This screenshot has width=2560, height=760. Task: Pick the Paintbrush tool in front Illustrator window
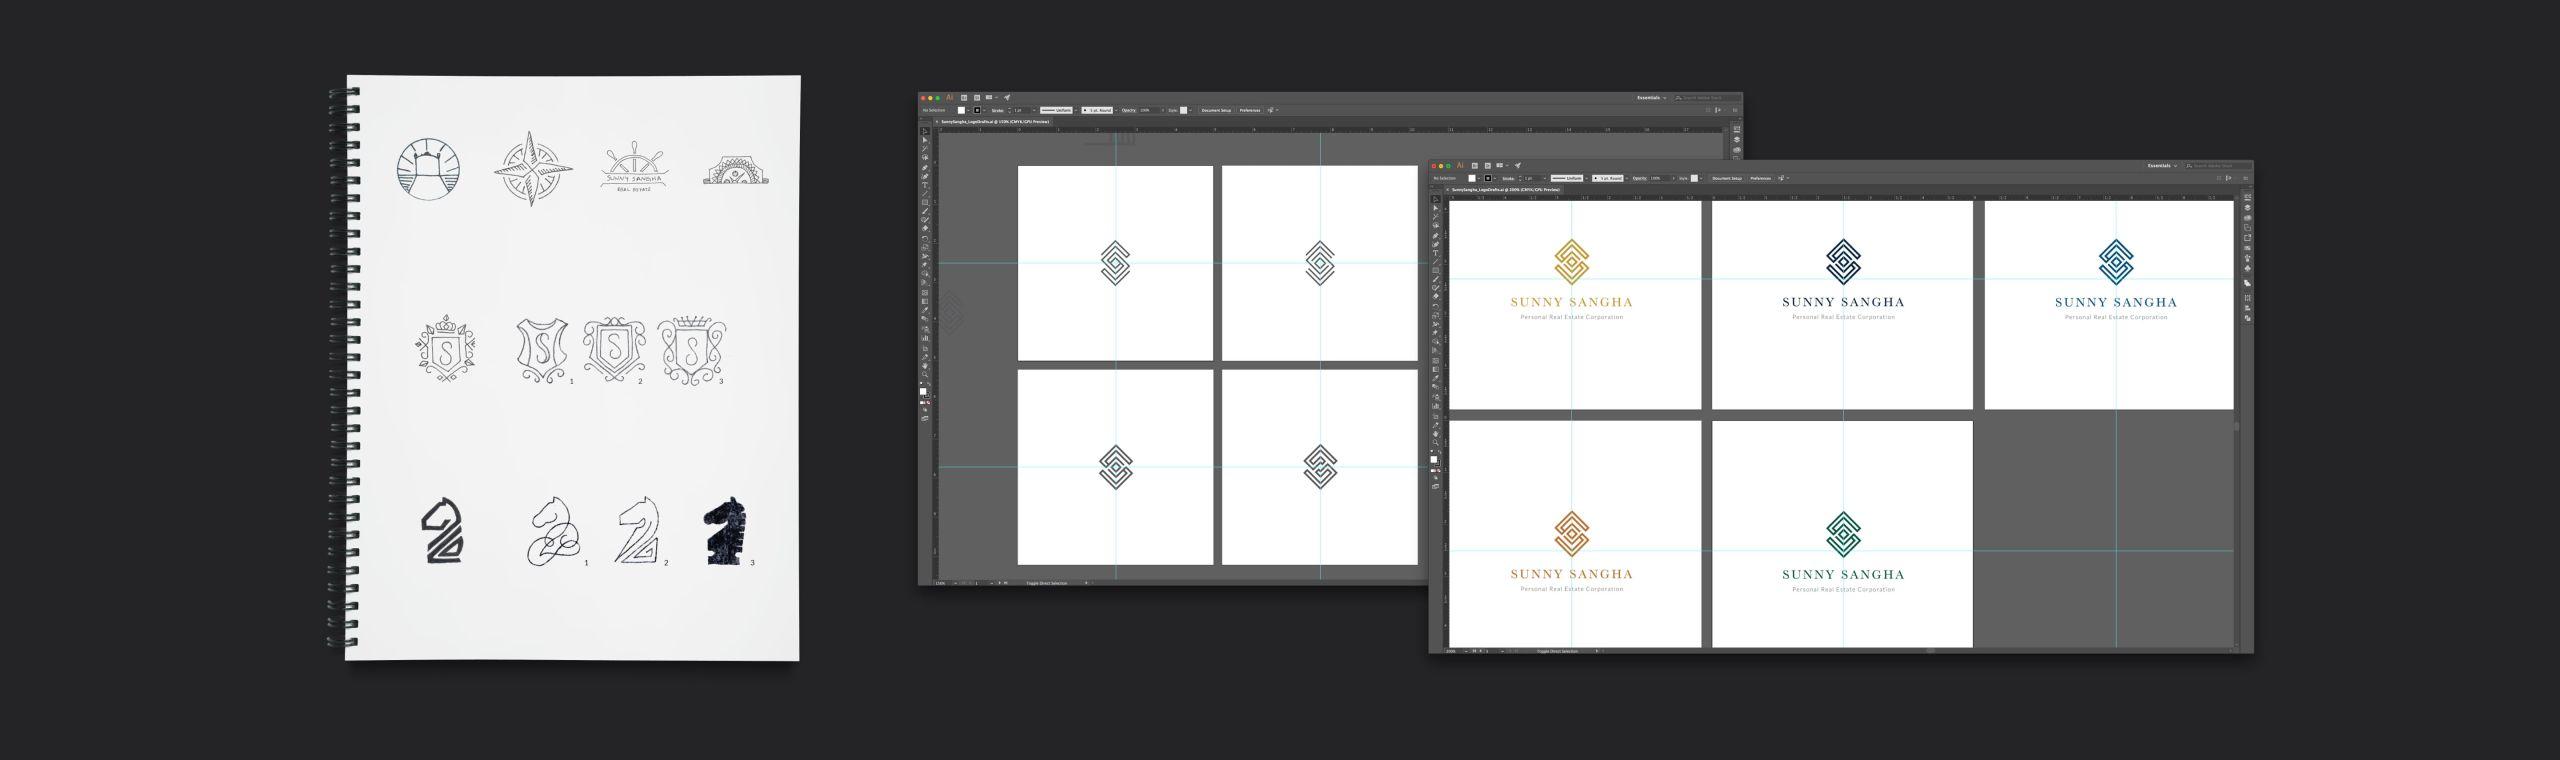click(1436, 279)
